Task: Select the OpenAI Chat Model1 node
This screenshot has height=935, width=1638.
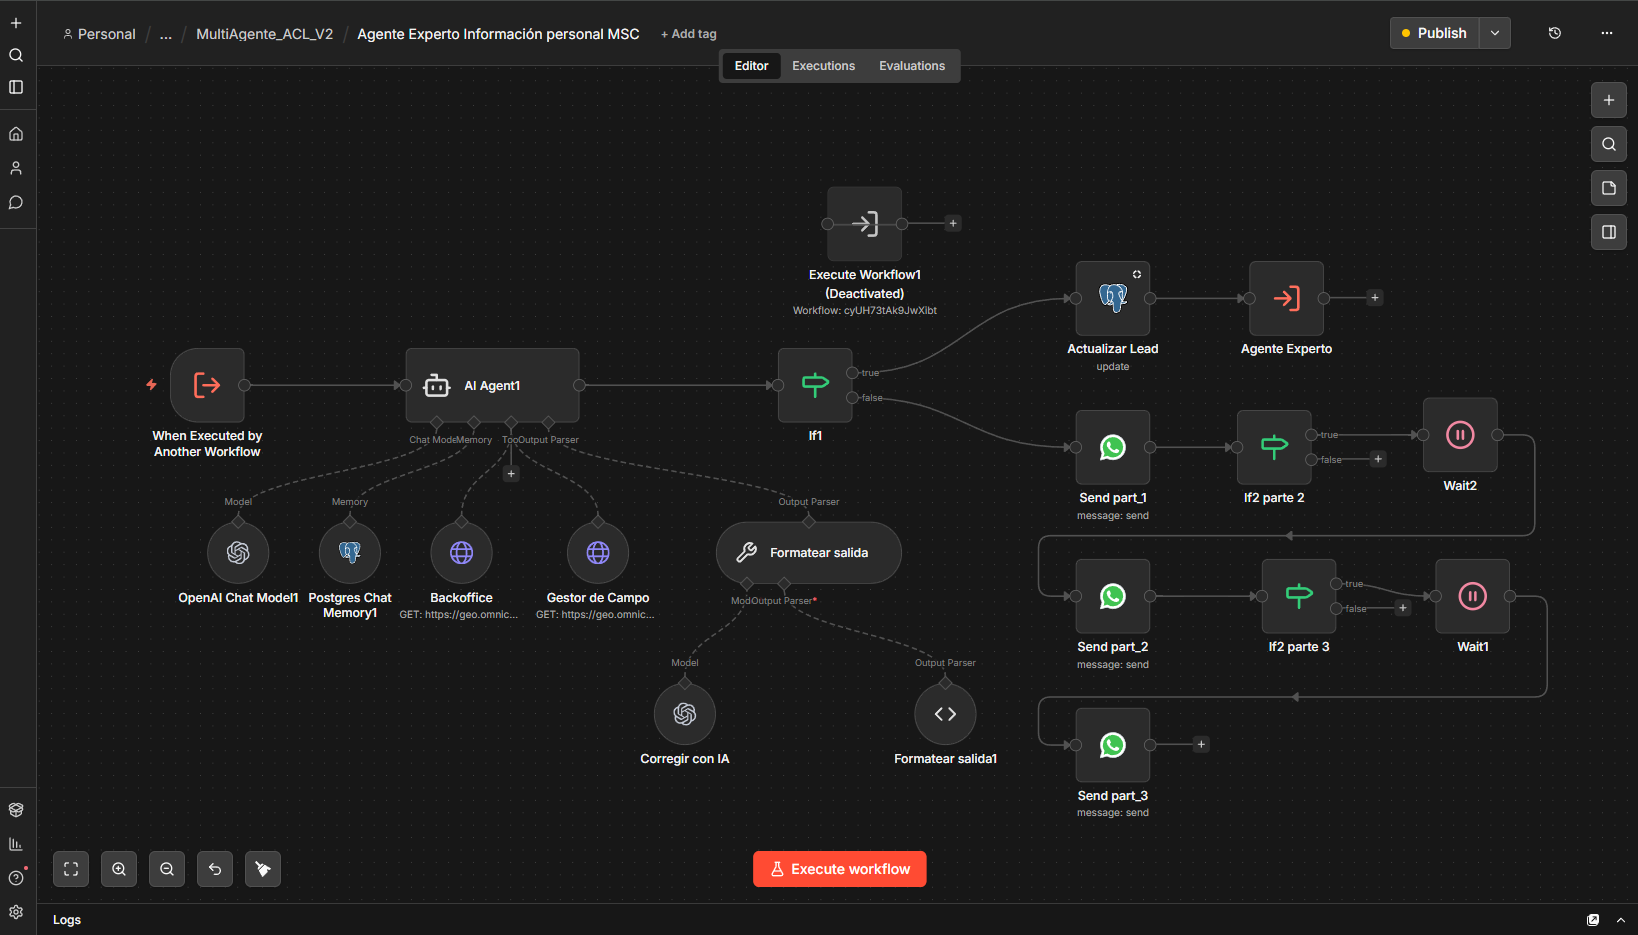Action: (238, 553)
